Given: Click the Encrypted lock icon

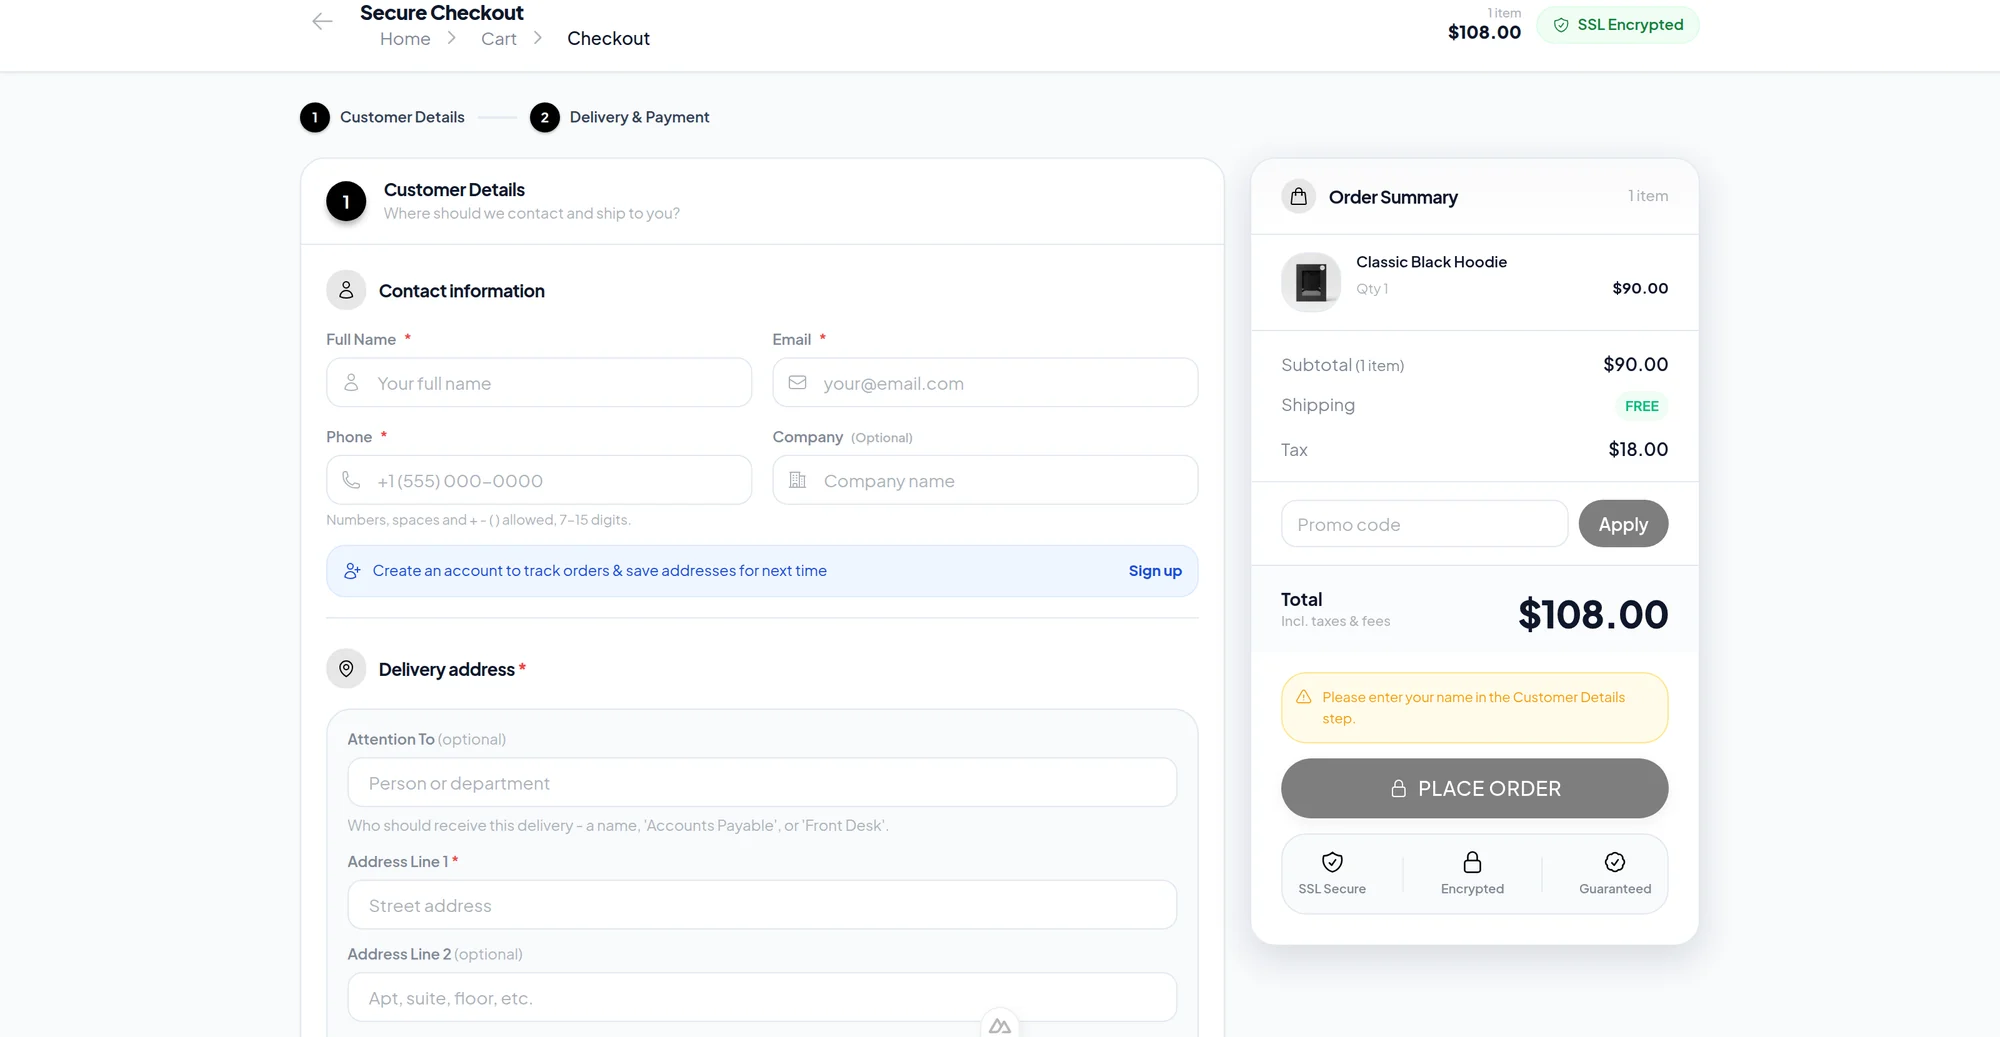Looking at the screenshot, I should [x=1472, y=862].
